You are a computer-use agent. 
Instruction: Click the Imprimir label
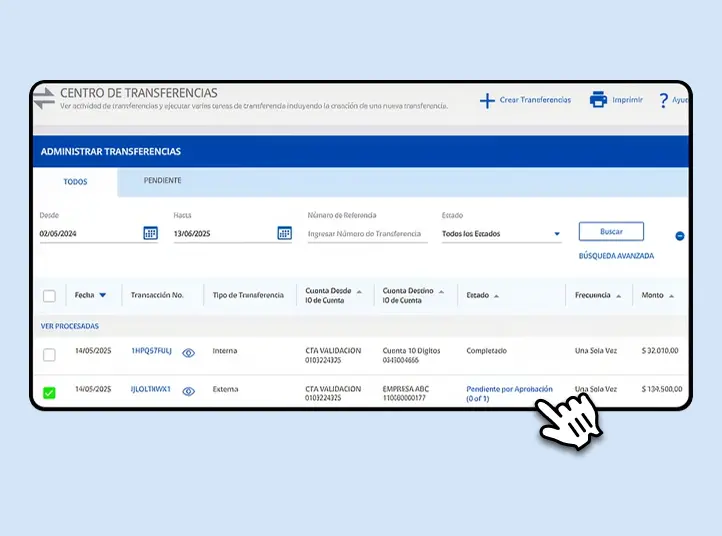[x=627, y=100]
